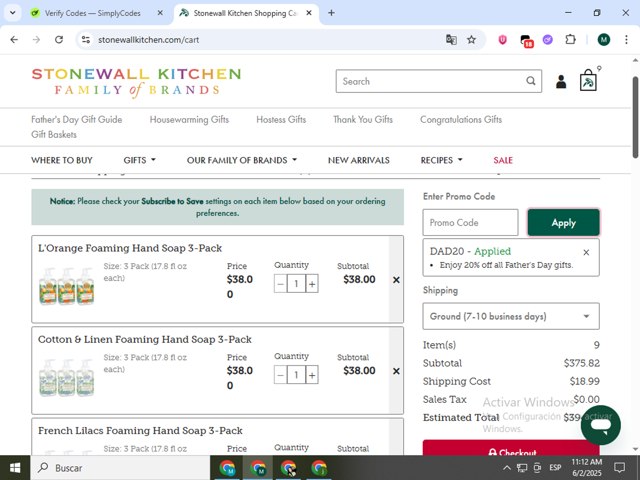640x480 pixels.
Task: Open extension with red 18 badge
Action: point(526,40)
